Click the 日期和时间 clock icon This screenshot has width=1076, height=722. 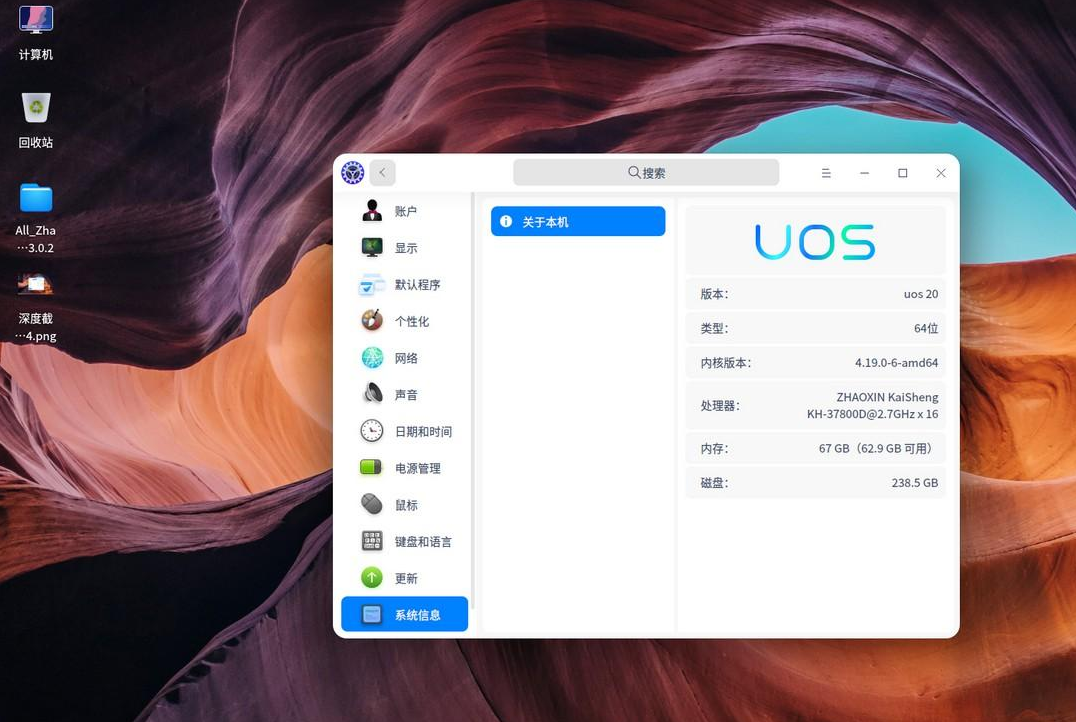pyautogui.click(x=372, y=431)
